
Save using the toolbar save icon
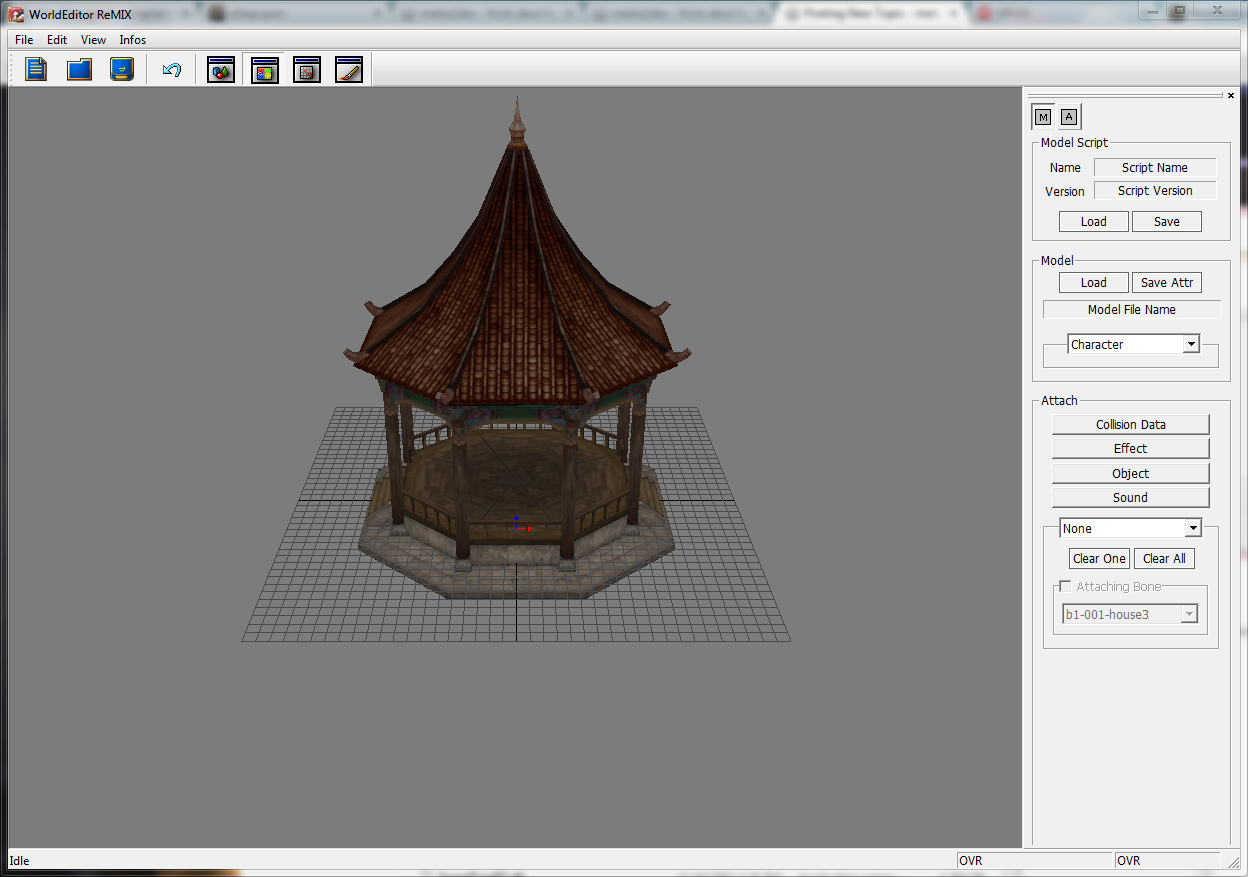122,68
